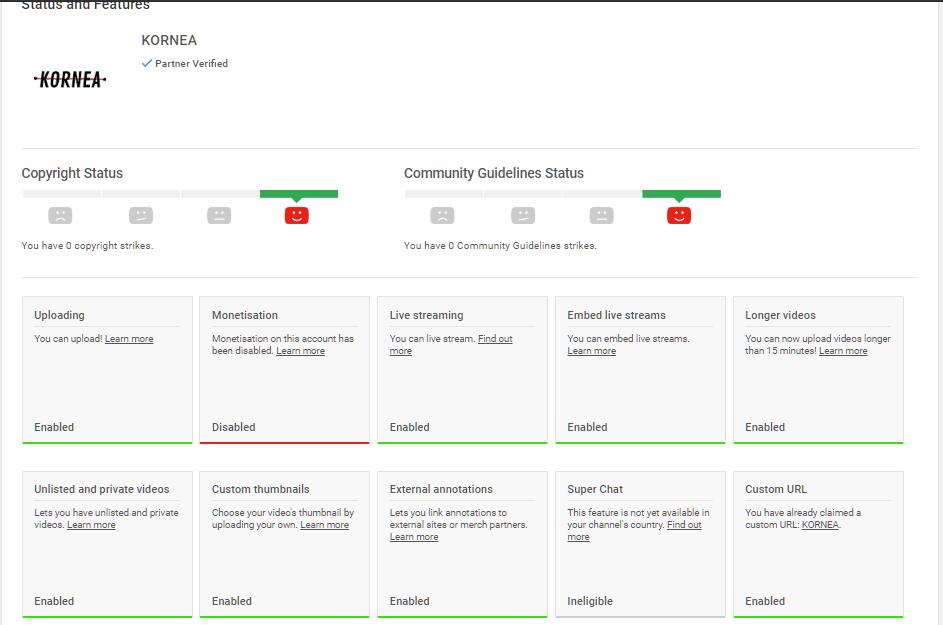This screenshot has height=625, width=943.
Task: Click the saddest face icon under Copyright Status
Action: [x=60, y=215]
